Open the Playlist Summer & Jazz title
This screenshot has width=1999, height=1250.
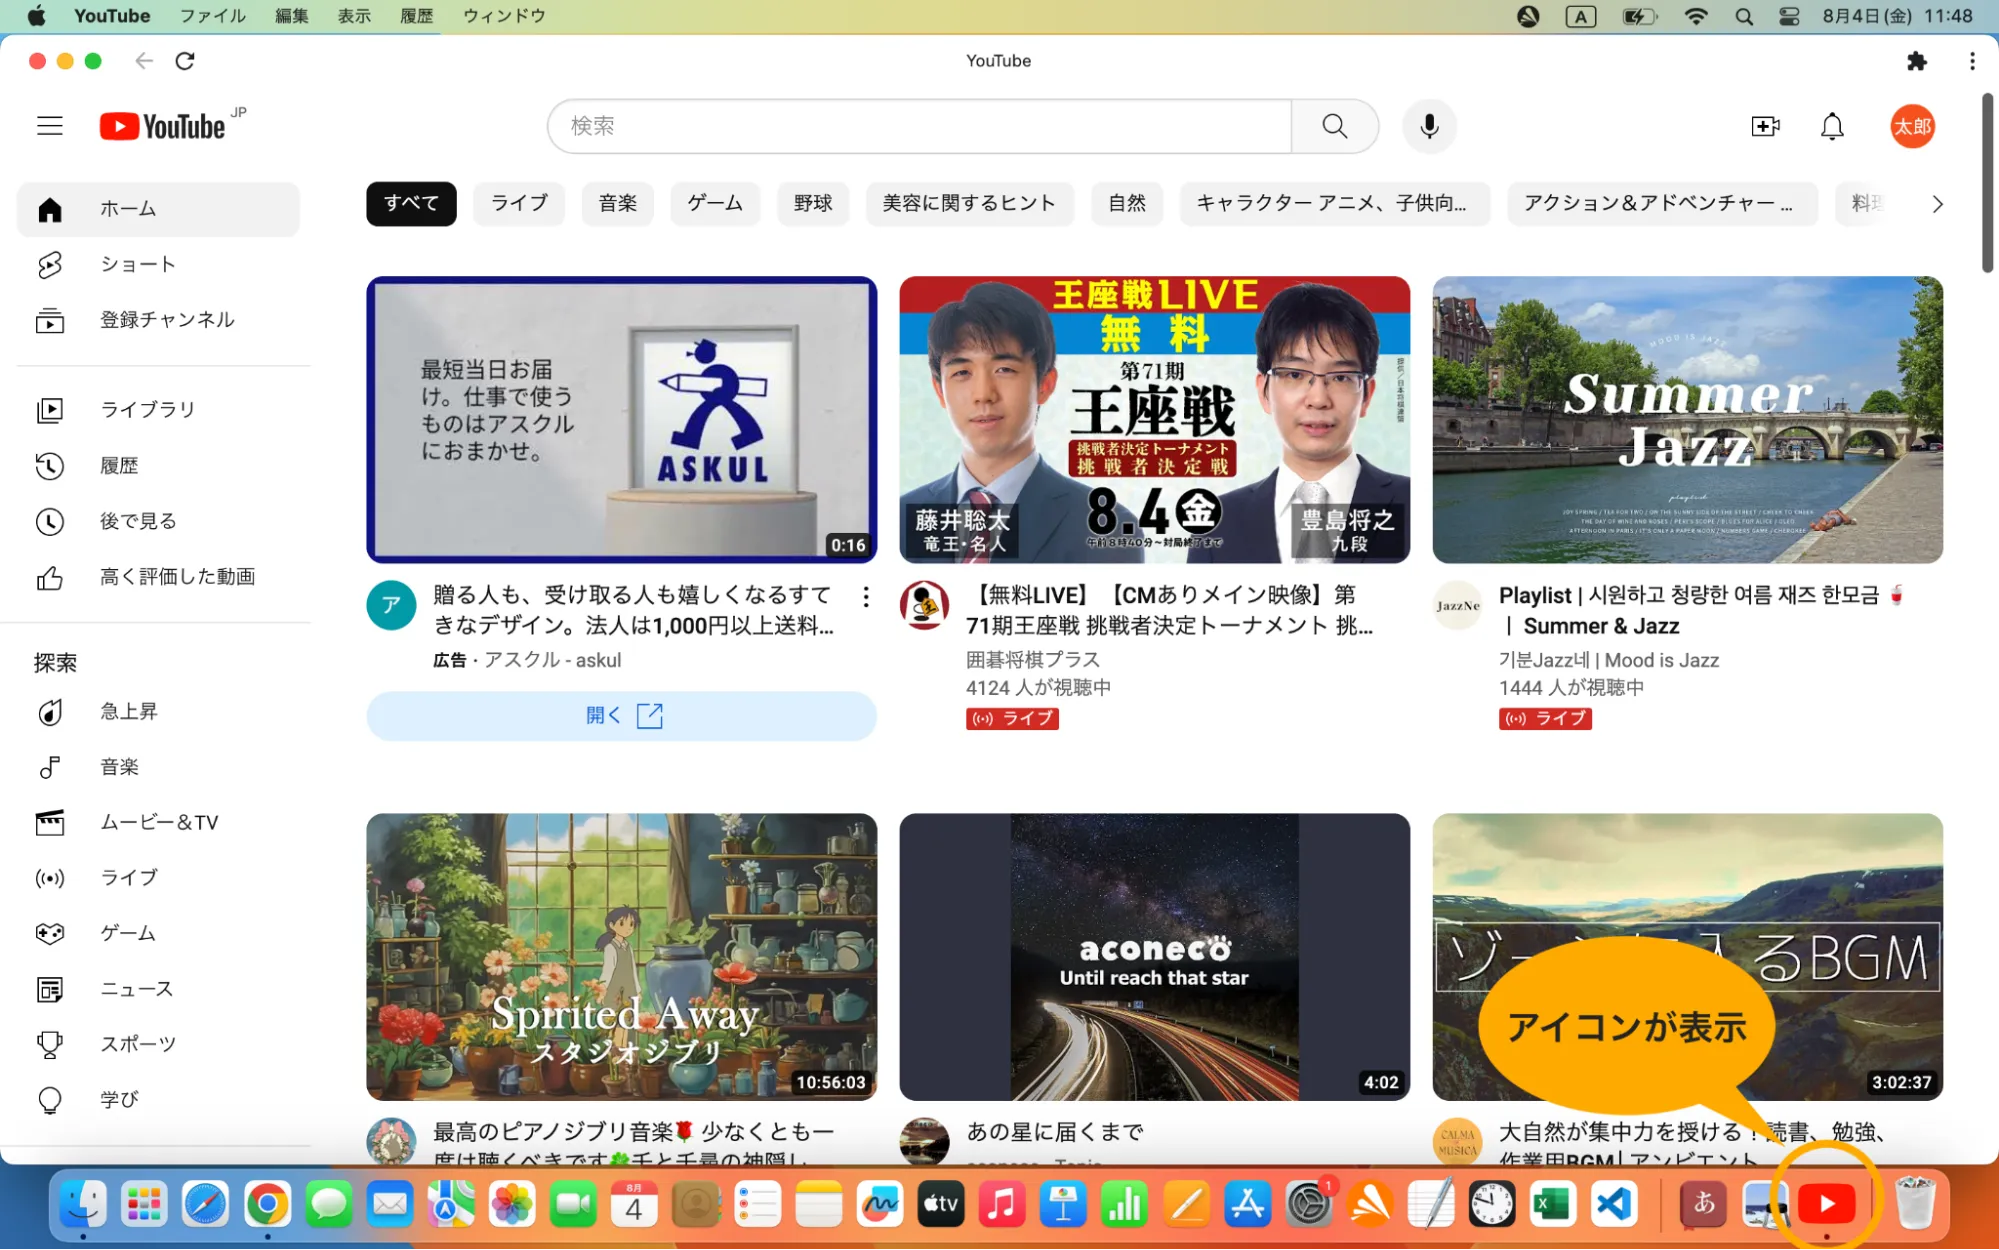tap(1700, 610)
